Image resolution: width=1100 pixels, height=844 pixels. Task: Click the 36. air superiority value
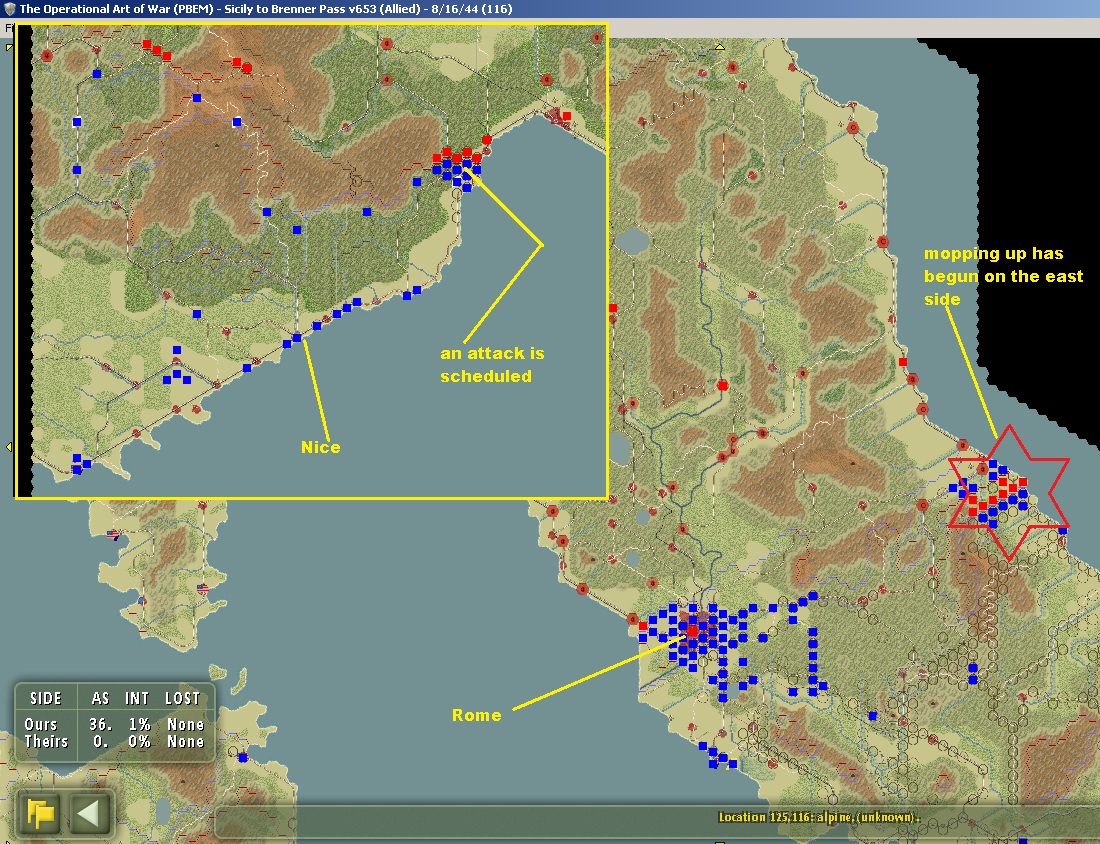pyautogui.click(x=101, y=724)
